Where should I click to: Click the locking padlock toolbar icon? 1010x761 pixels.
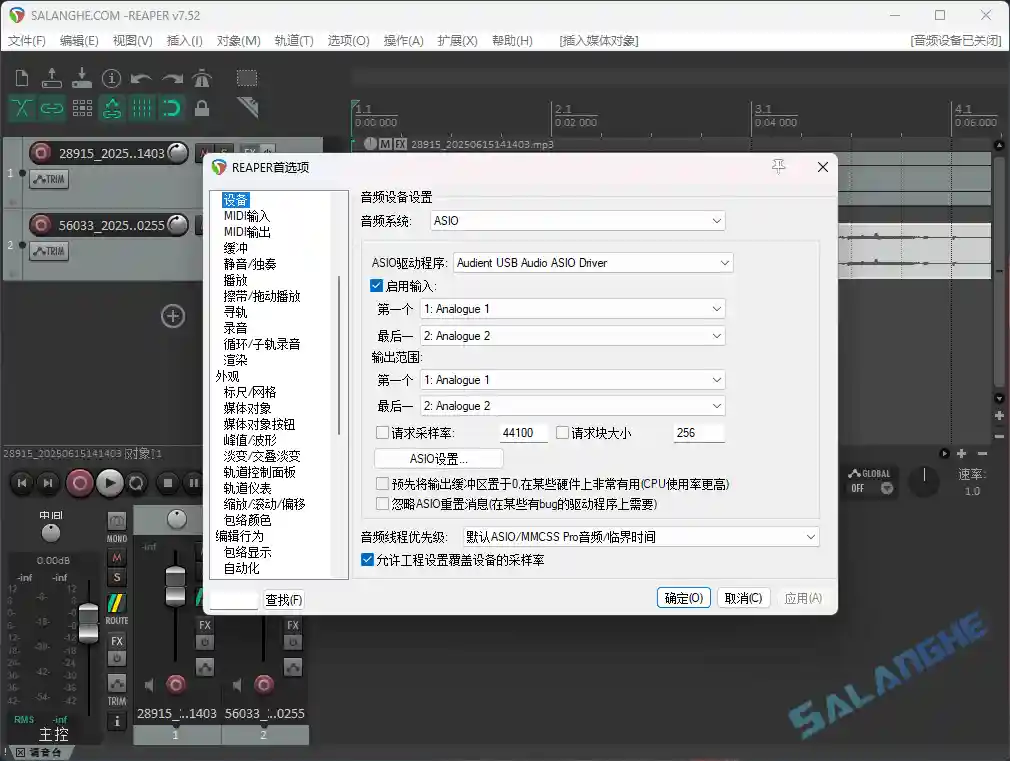(x=201, y=108)
